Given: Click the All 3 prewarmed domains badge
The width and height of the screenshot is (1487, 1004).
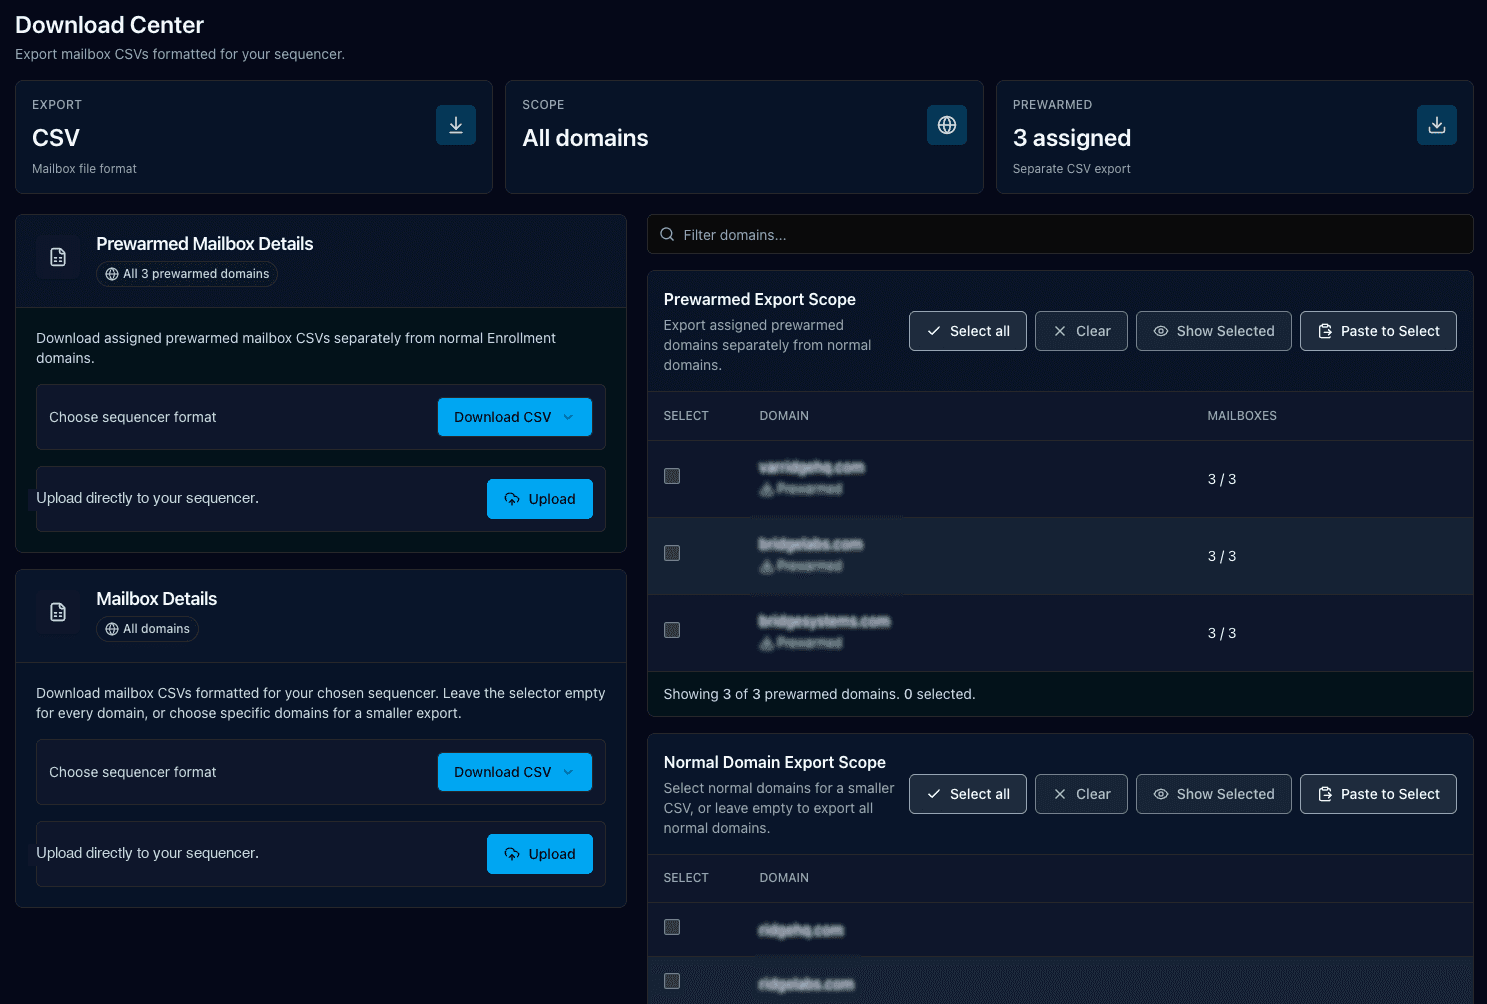Looking at the screenshot, I should tap(187, 274).
